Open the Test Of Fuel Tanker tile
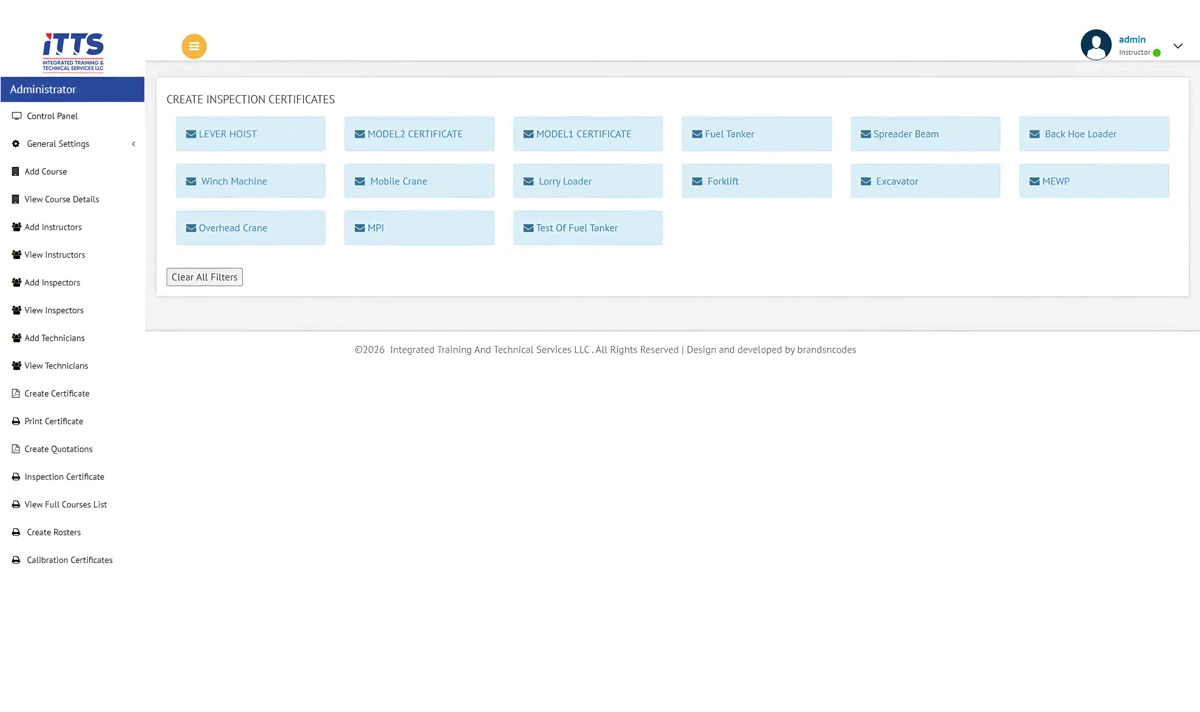 [x=587, y=228]
